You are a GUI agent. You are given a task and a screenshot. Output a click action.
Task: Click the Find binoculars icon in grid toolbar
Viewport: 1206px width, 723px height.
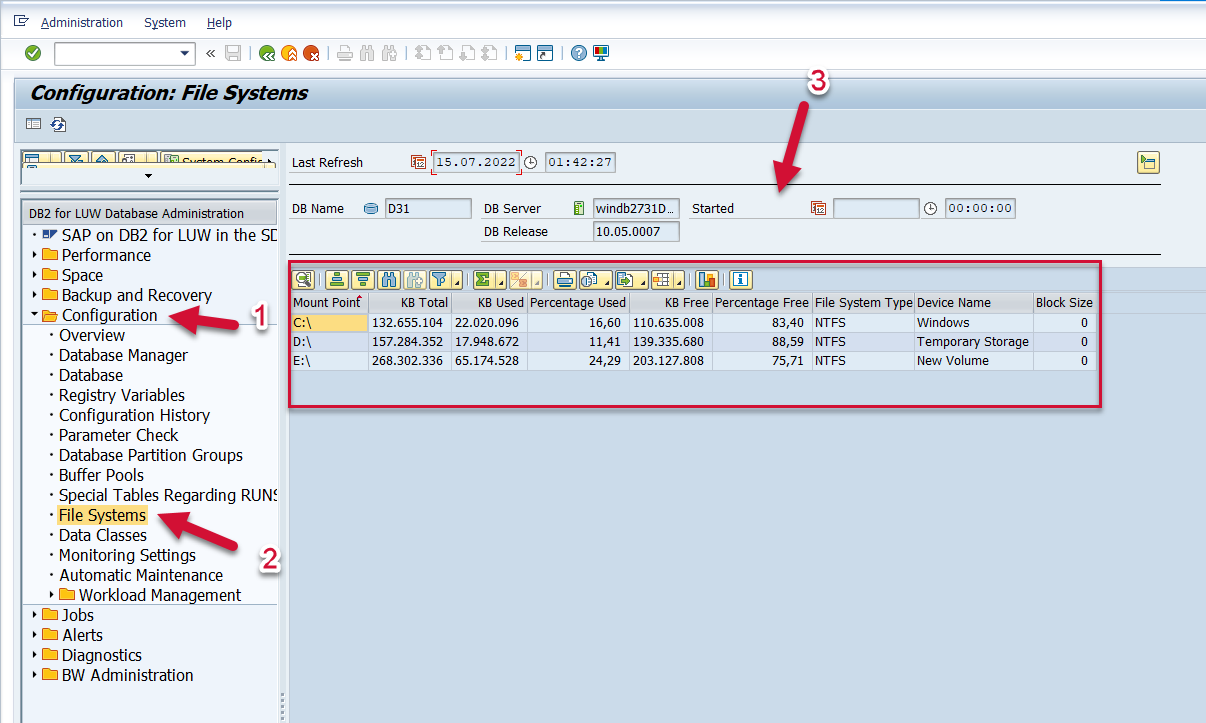click(x=389, y=280)
